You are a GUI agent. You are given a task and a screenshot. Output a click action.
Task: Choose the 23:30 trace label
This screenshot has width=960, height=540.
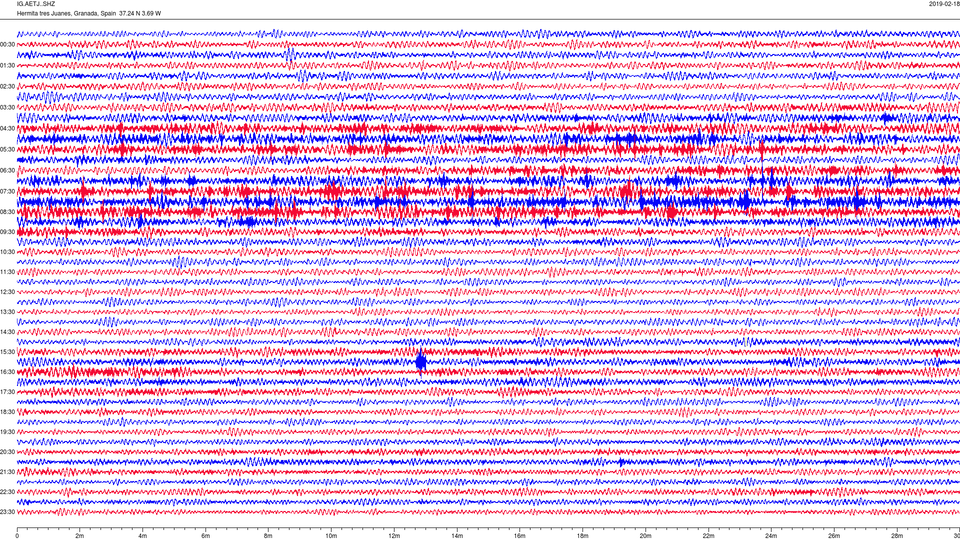[7, 512]
